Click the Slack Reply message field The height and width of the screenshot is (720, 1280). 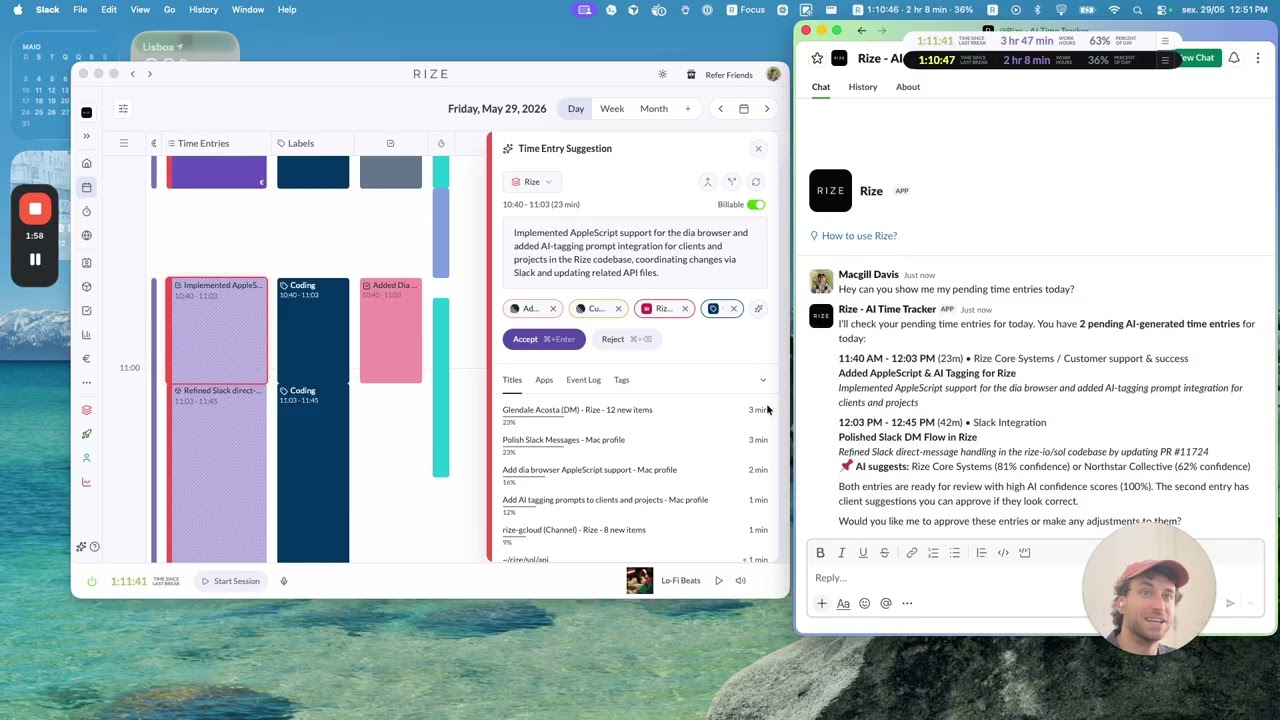pos(1035,578)
